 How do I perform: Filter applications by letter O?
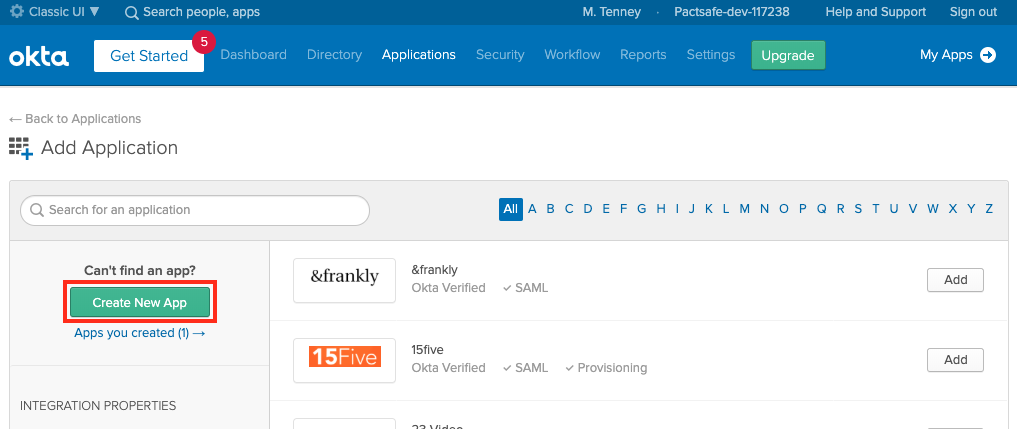[784, 209]
